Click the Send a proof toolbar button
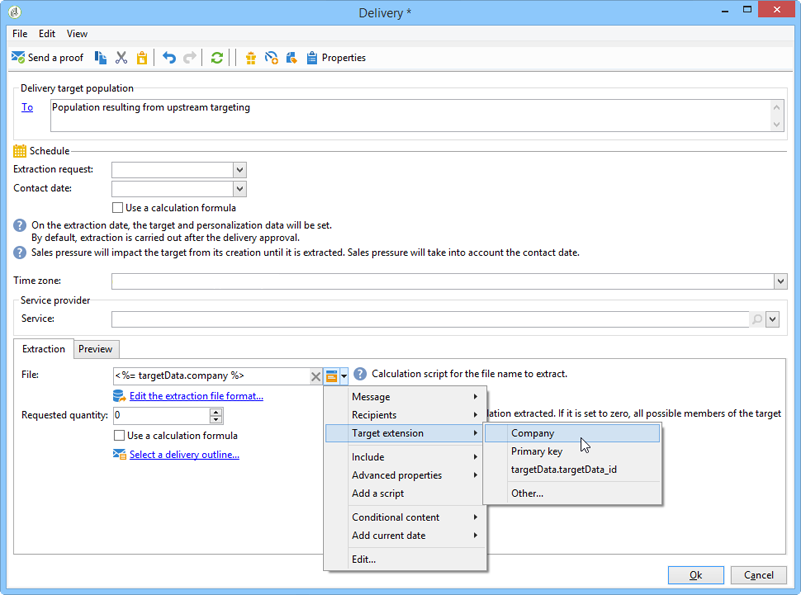 pos(47,58)
